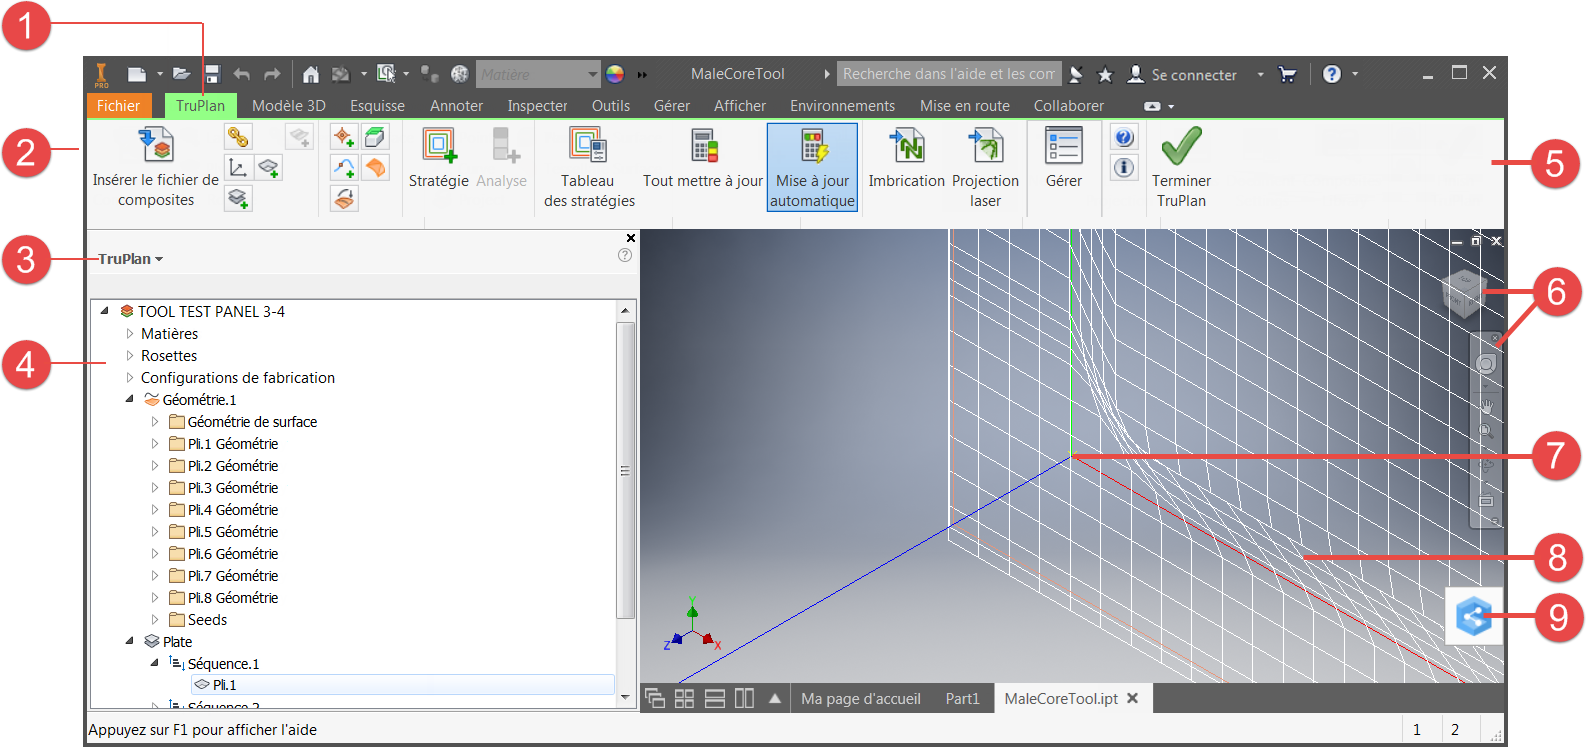Expand the New file dropdown arrow
Image resolution: width=1586 pixels, height=747 pixels.
tap(159, 74)
